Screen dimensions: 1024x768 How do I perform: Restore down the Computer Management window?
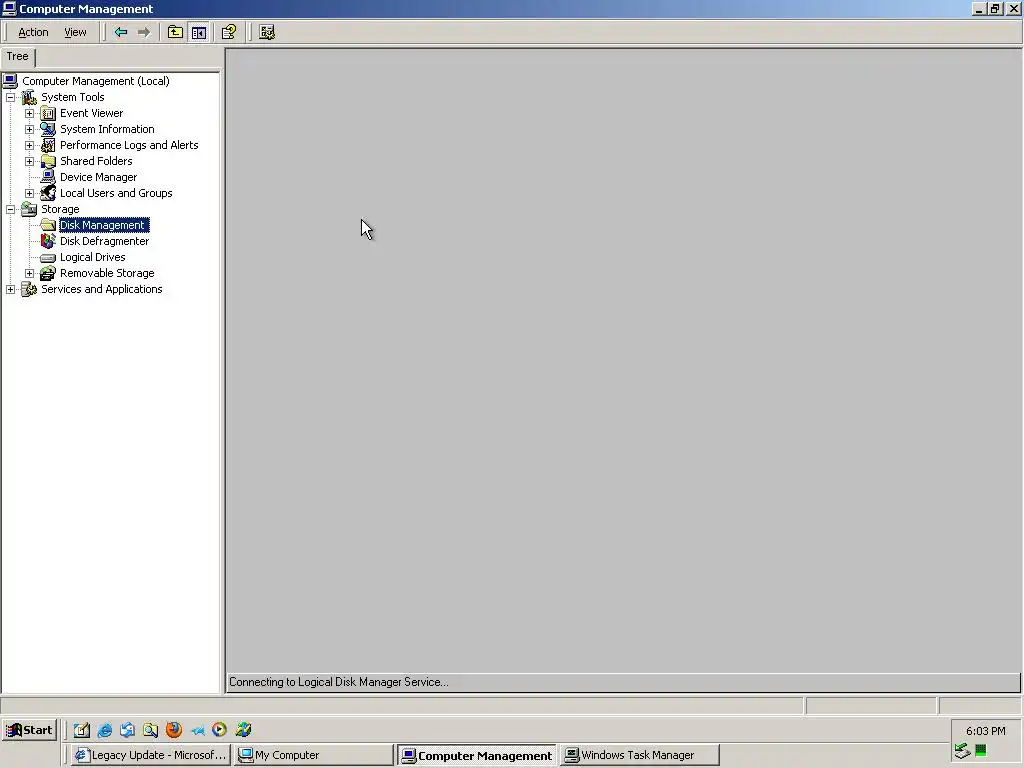pos(995,8)
